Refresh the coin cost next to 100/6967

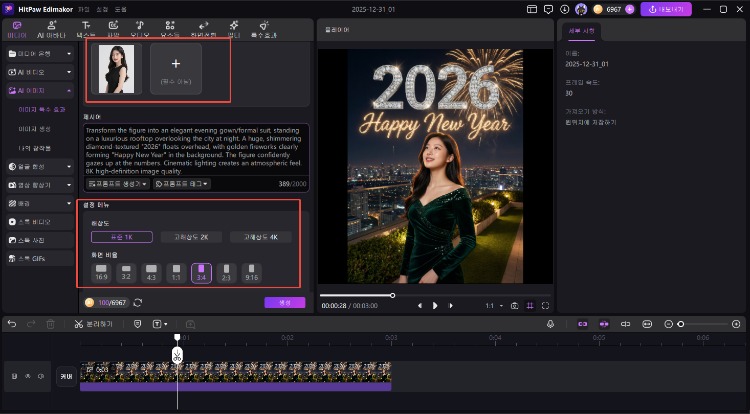(x=138, y=303)
